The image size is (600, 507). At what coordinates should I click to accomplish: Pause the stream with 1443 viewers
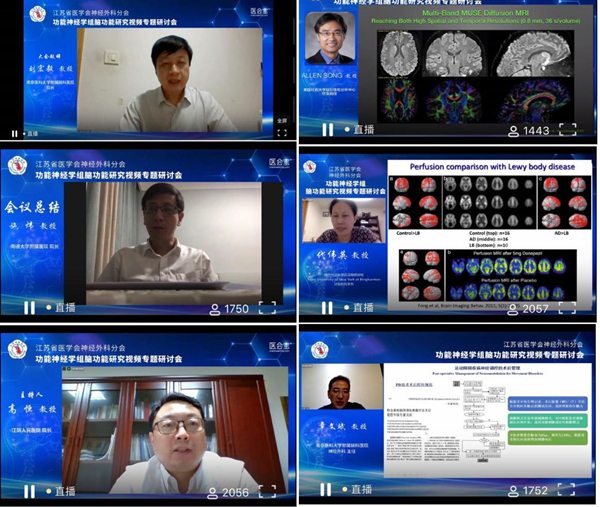327,129
